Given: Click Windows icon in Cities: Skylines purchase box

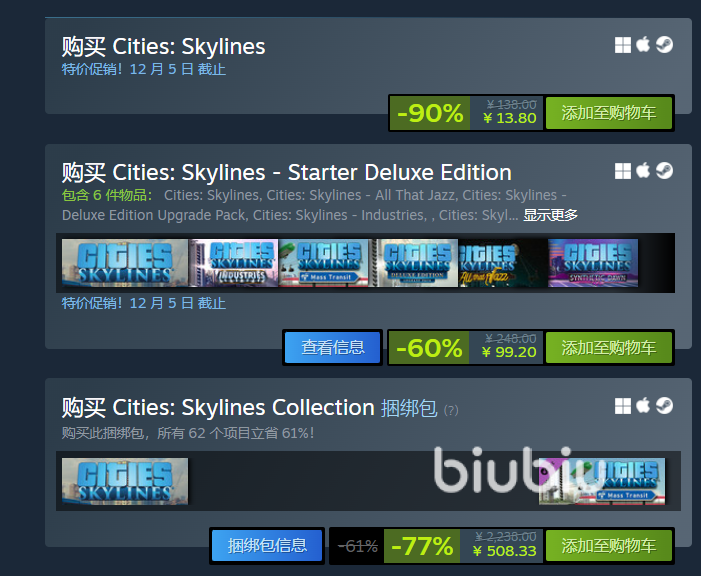Looking at the screenshot, I should (x=623, y=45).
